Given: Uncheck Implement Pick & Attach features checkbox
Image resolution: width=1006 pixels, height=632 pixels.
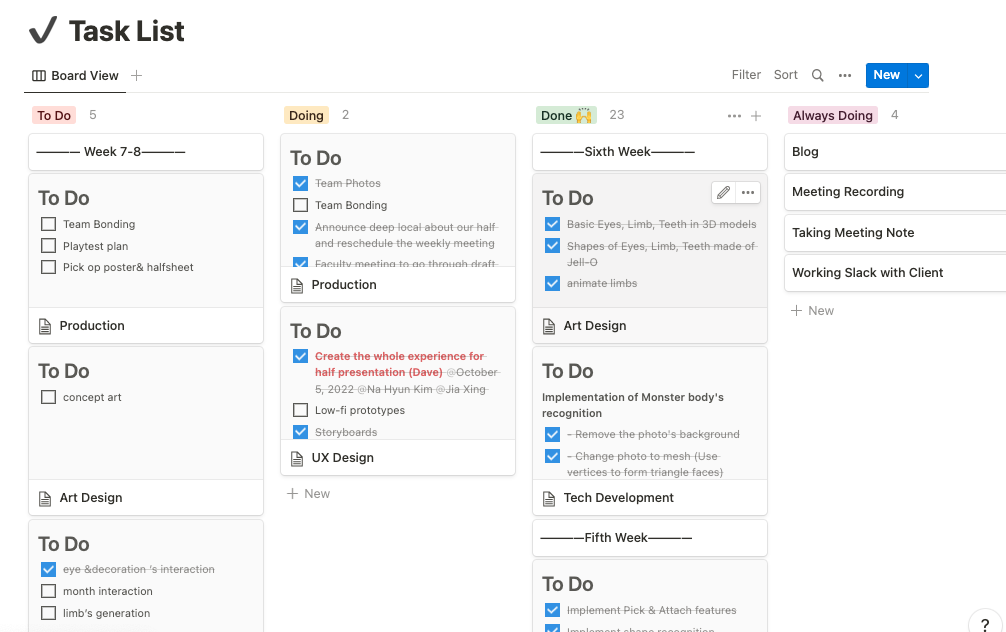Looking at the screenshot, I should click(x=552, y=610).
